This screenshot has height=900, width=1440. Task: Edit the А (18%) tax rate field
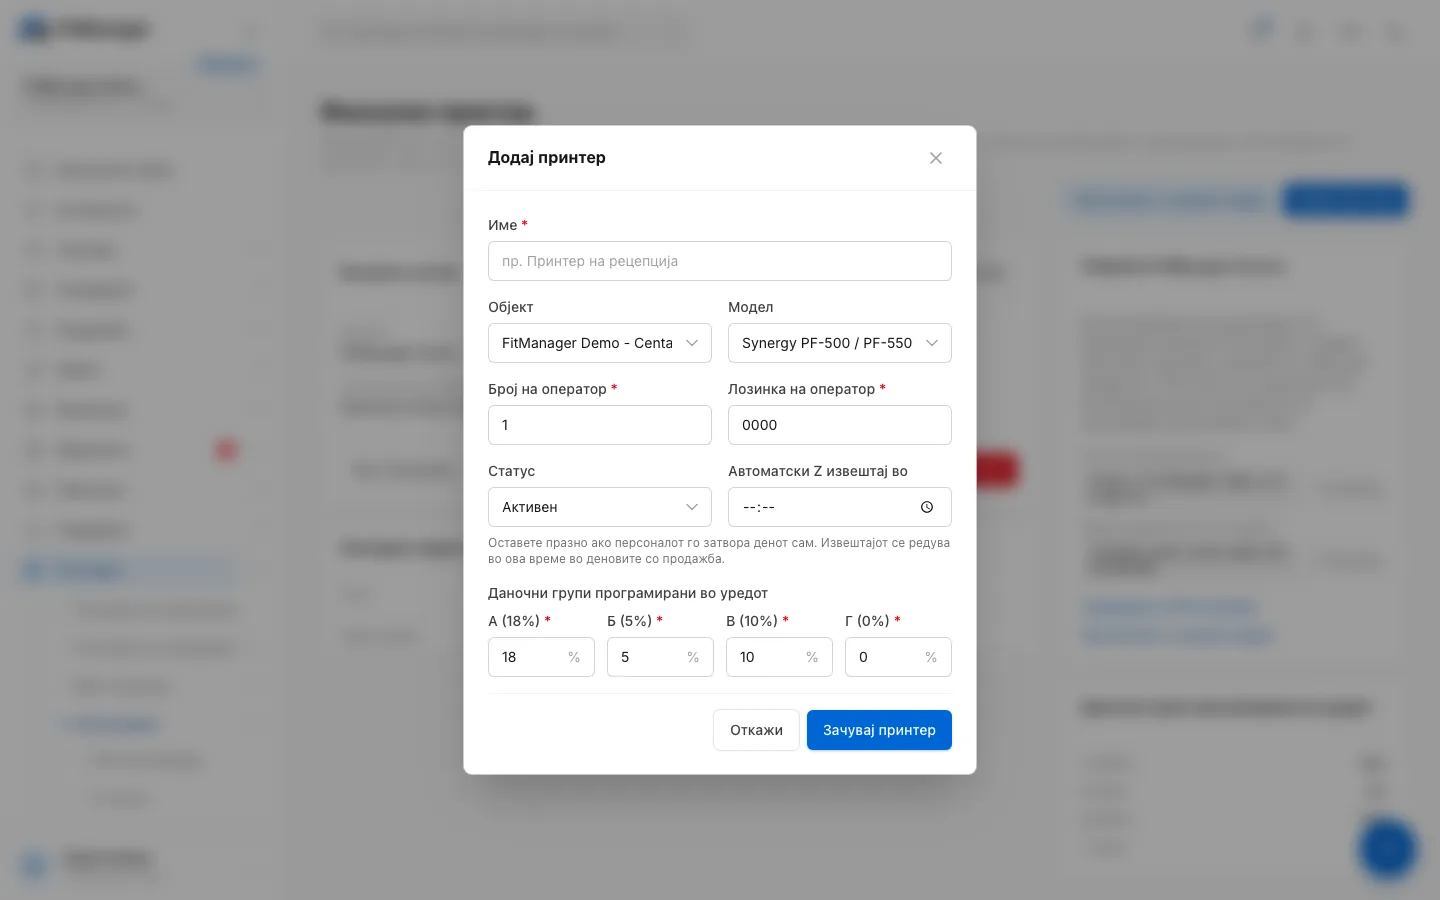click(541, 657)
